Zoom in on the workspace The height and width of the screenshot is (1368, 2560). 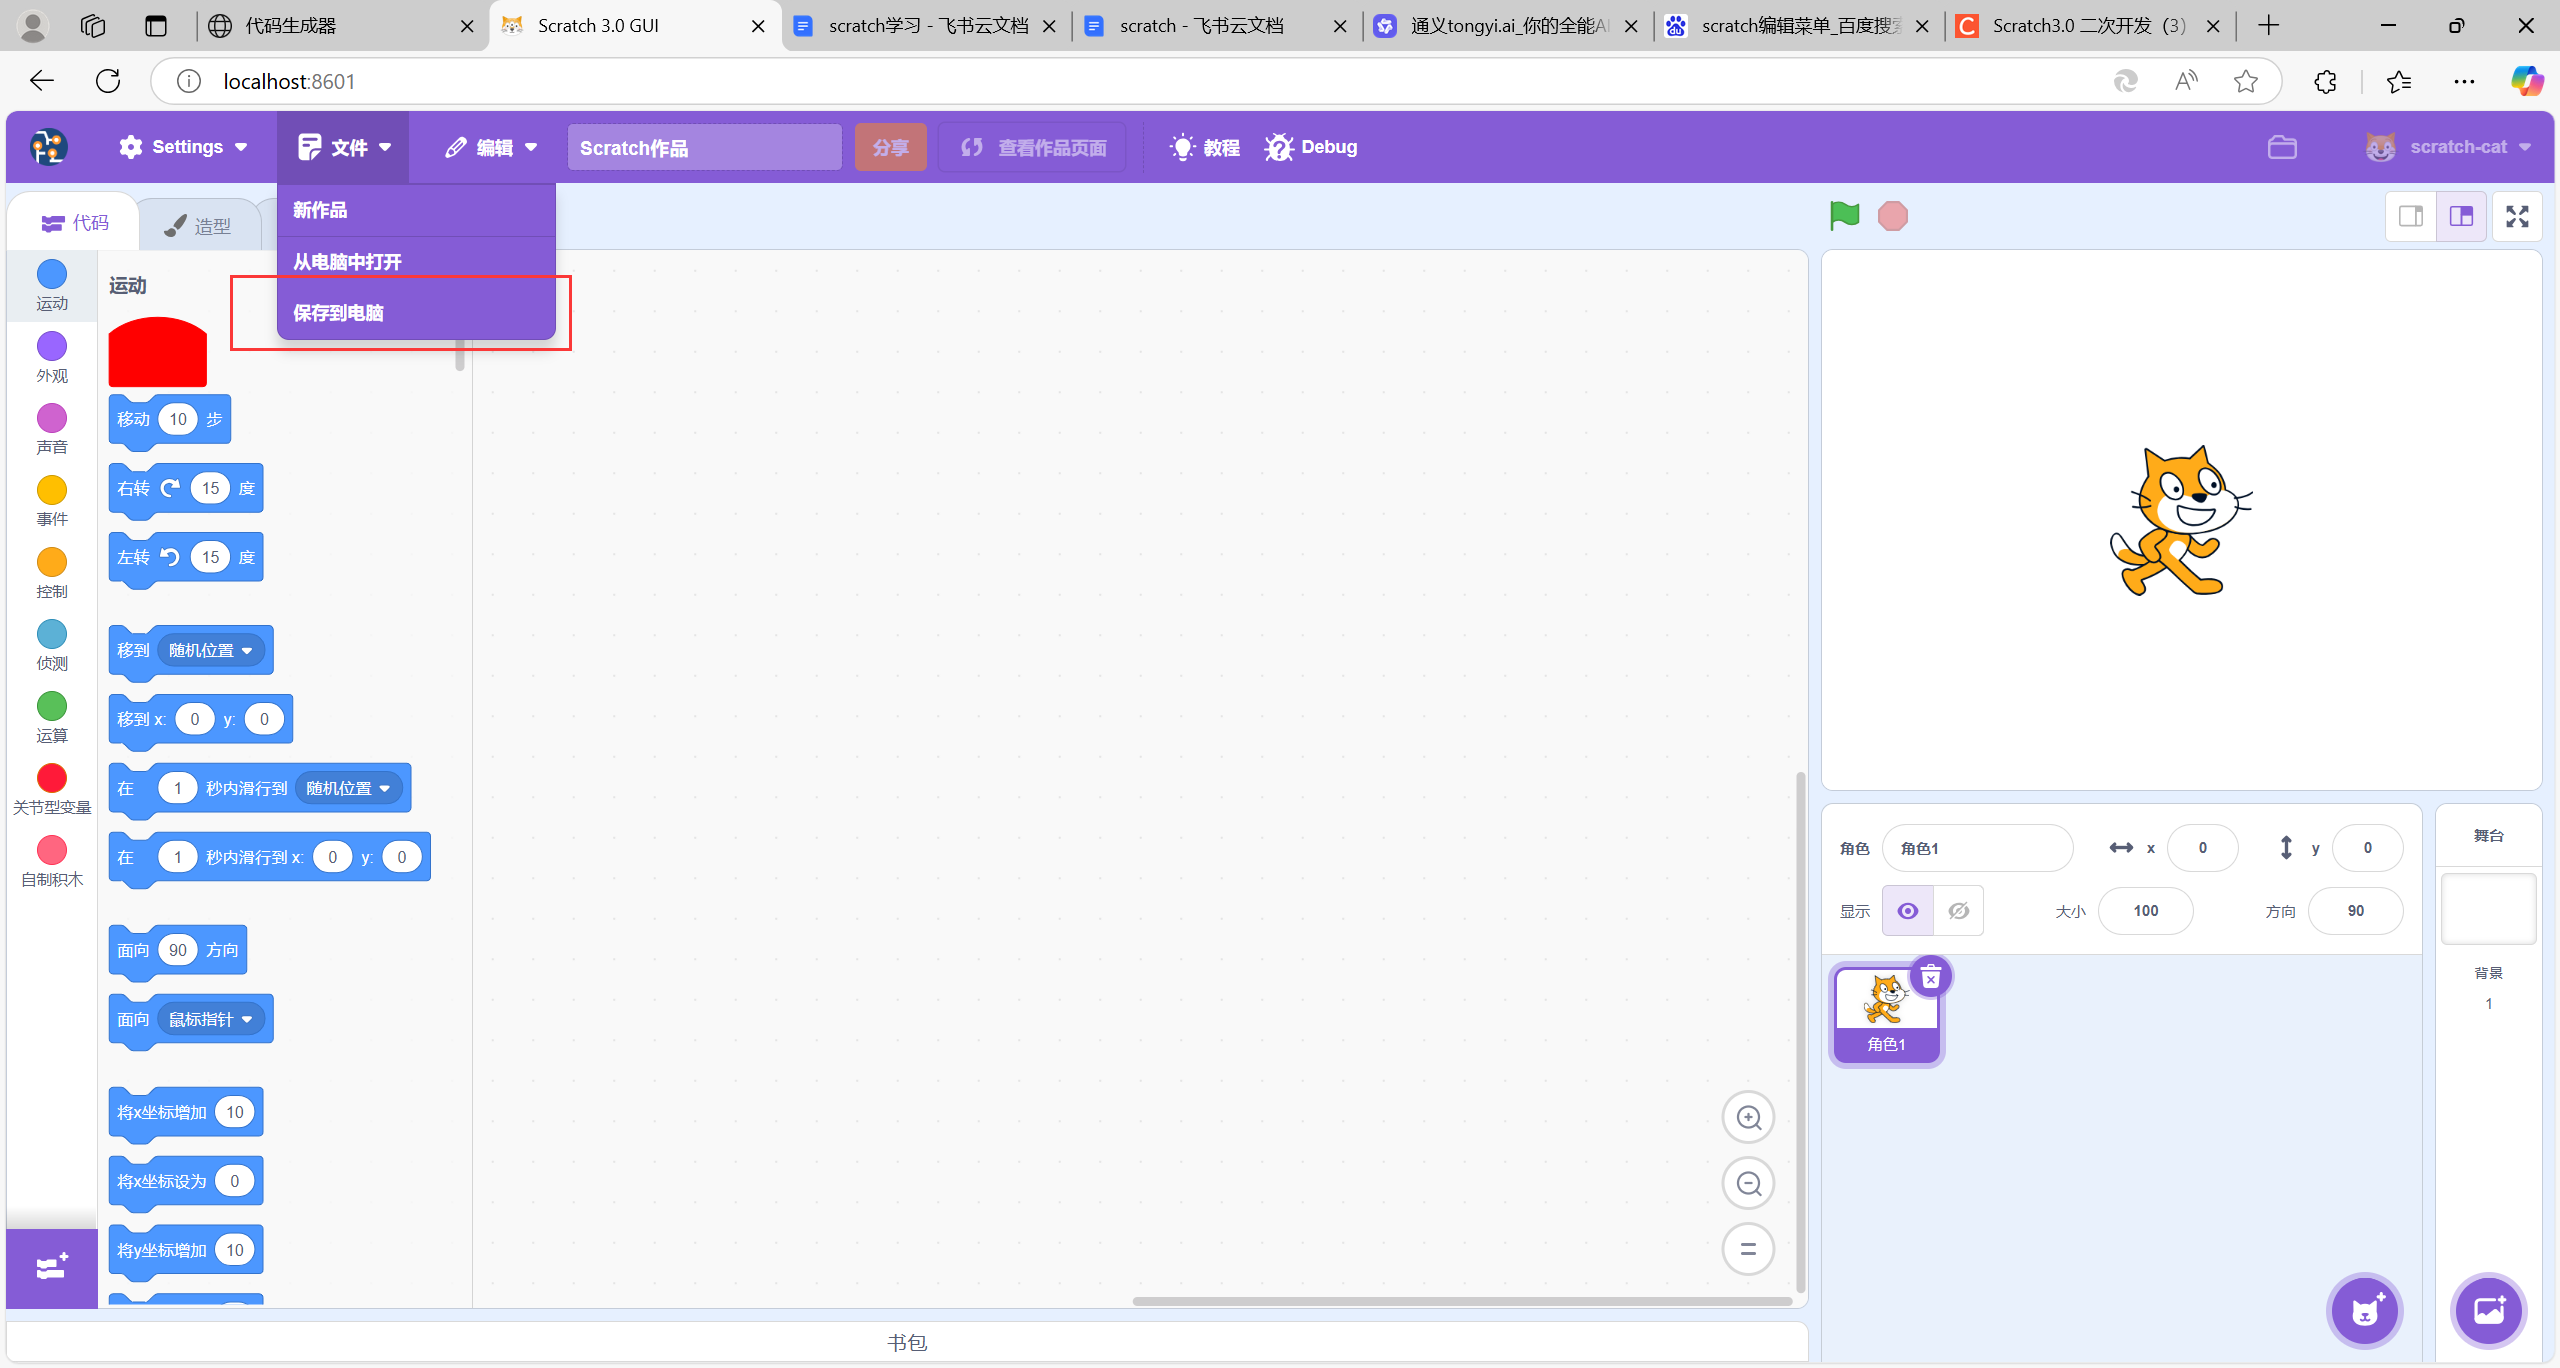[1748, 1117]
